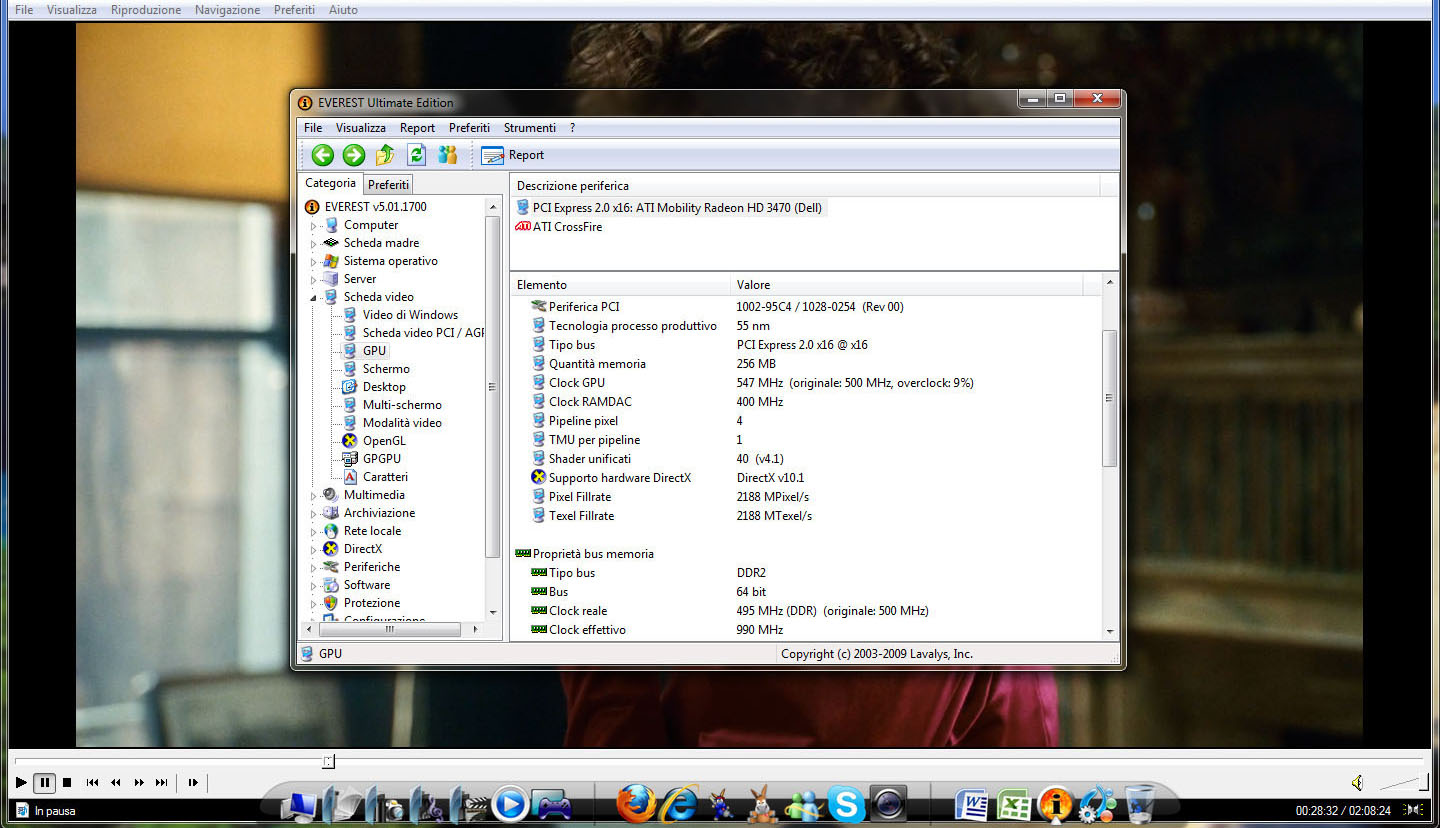The height and width of the screenshot is (828, 1440).
Task: Select the Multi-schermo tree item
Action: pyautogui.click(x=402, y=405)
